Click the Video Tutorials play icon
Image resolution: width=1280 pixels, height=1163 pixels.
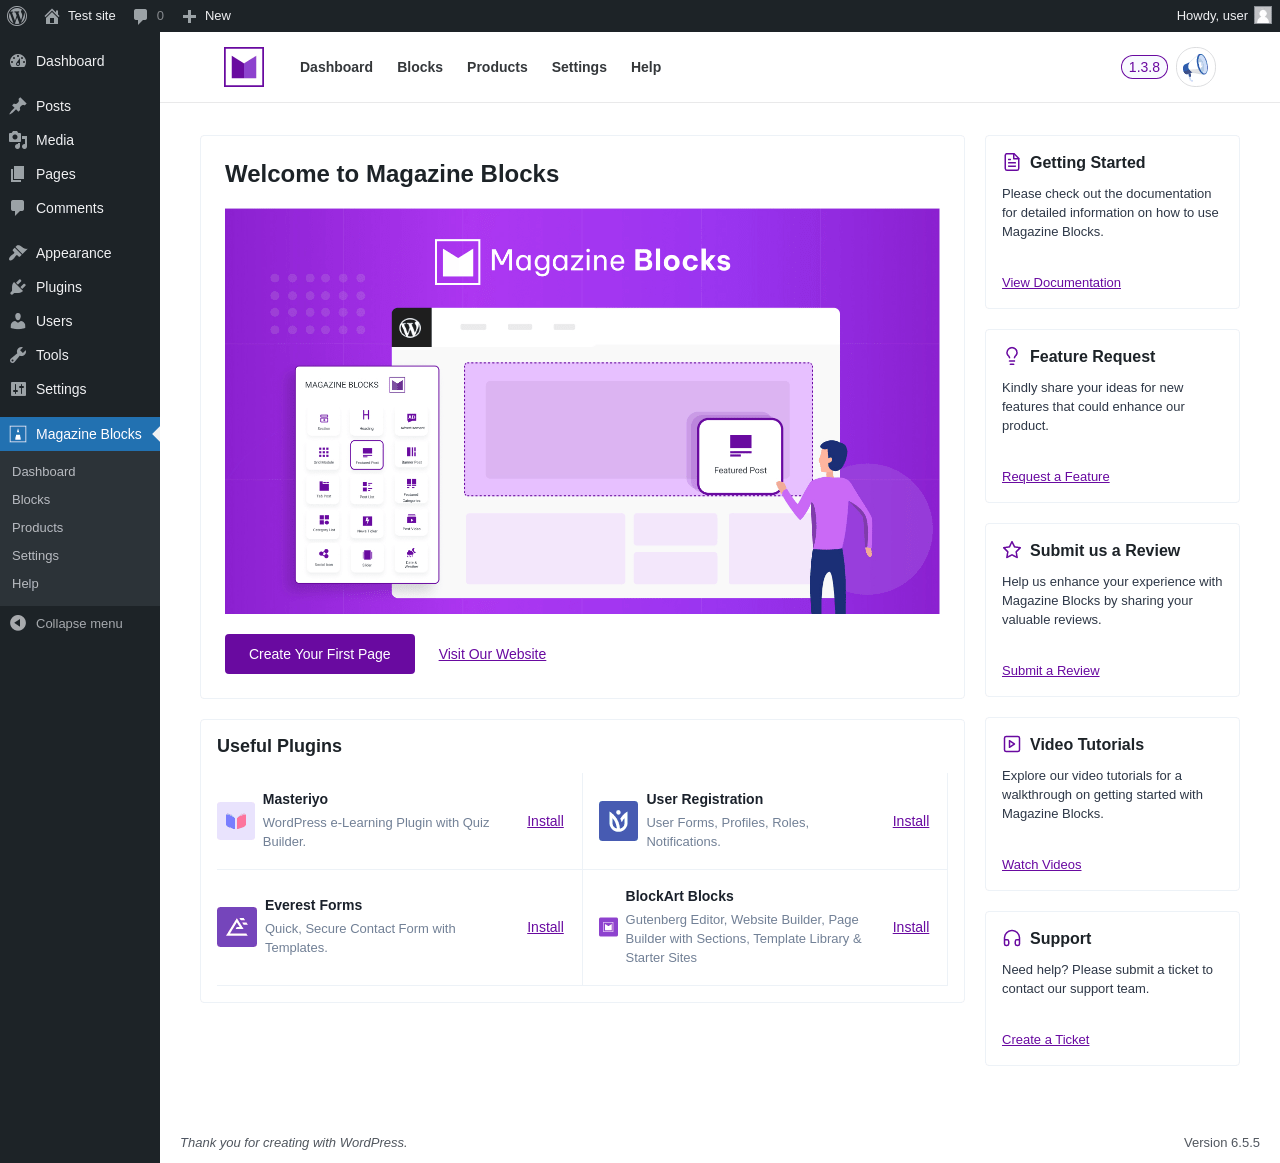(x=1012, y=744)
